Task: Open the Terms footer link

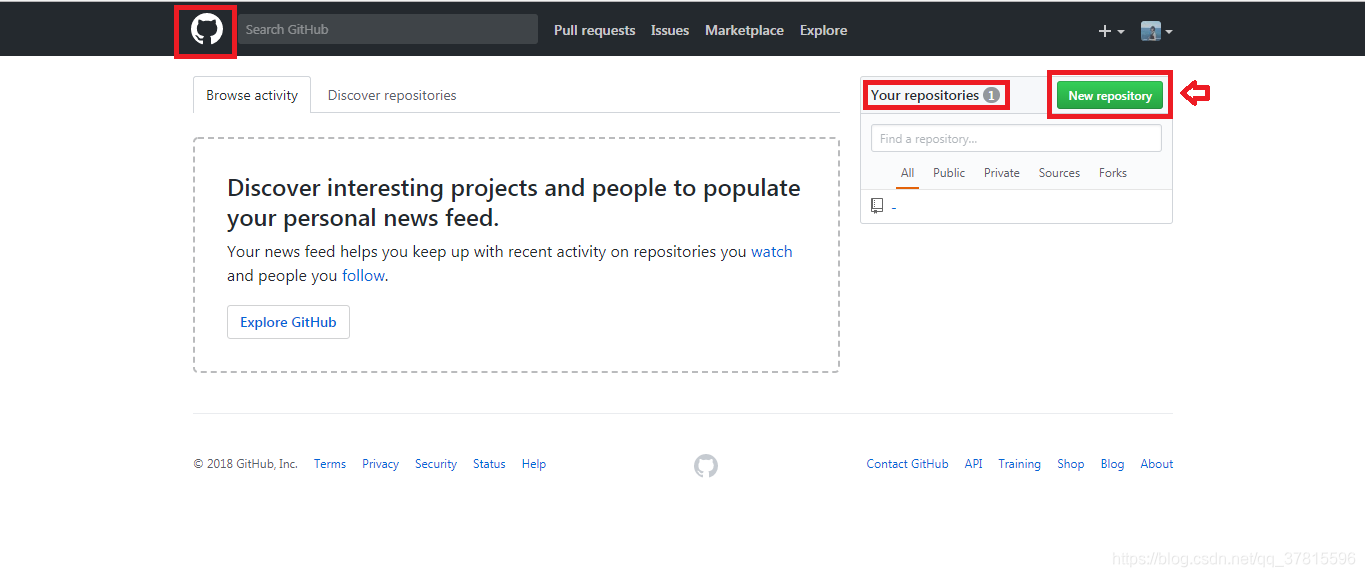Action: [x=330, y=464]
